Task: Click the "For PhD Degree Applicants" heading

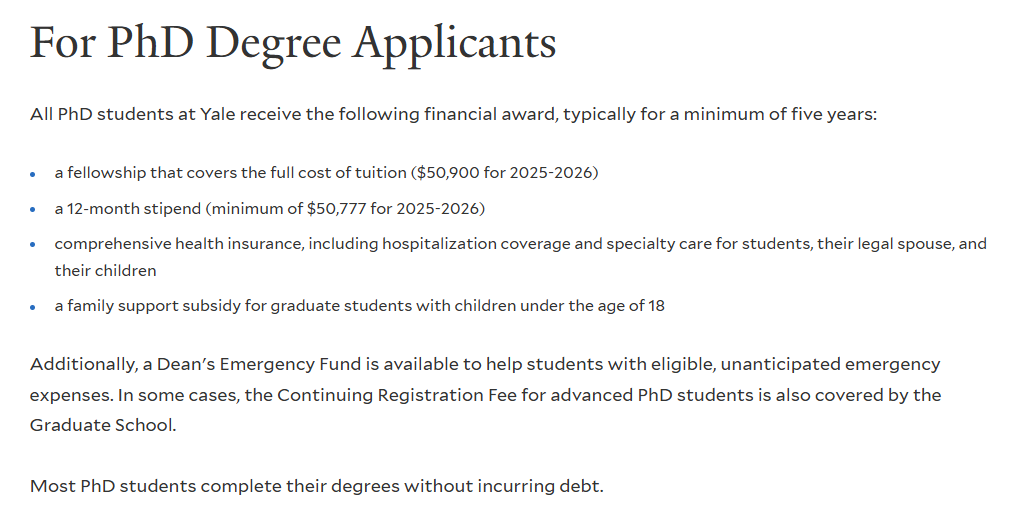Action: [292, 43]
